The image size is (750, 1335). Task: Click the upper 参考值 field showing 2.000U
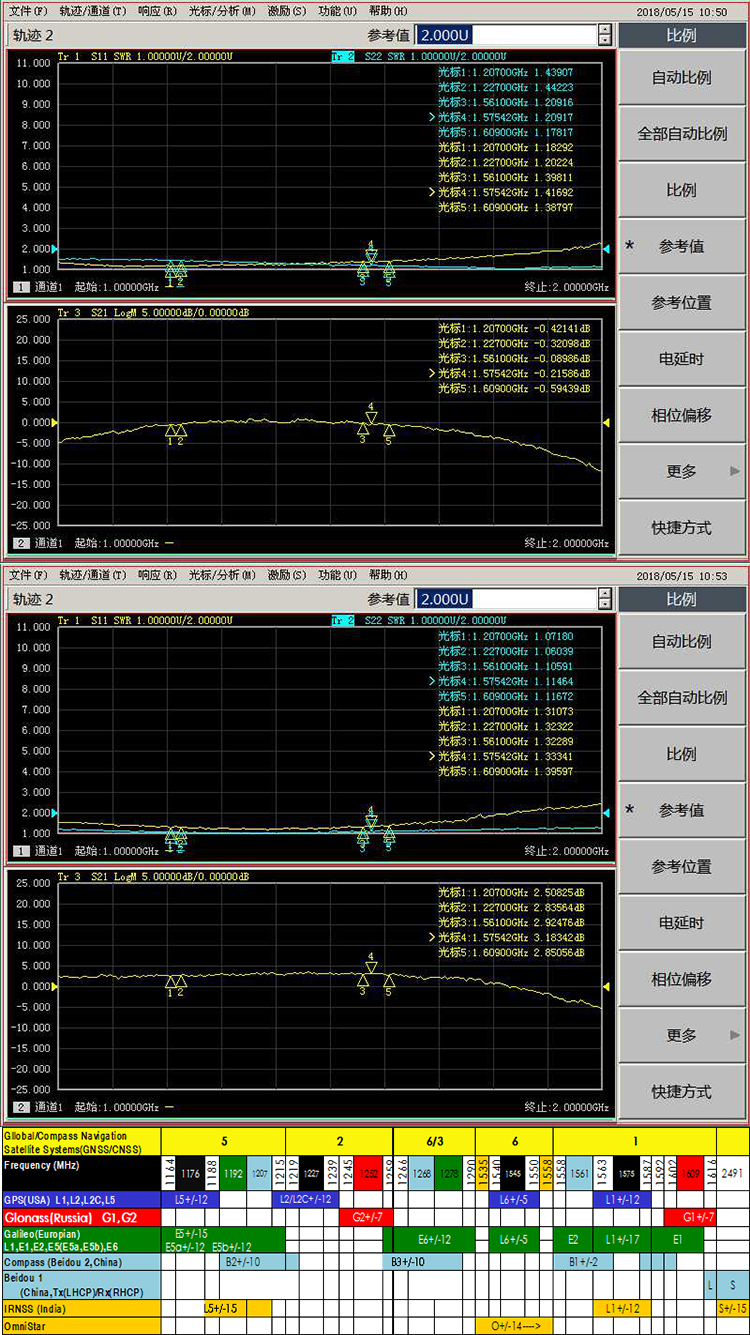pyautogui.click(x=505, y=35)
